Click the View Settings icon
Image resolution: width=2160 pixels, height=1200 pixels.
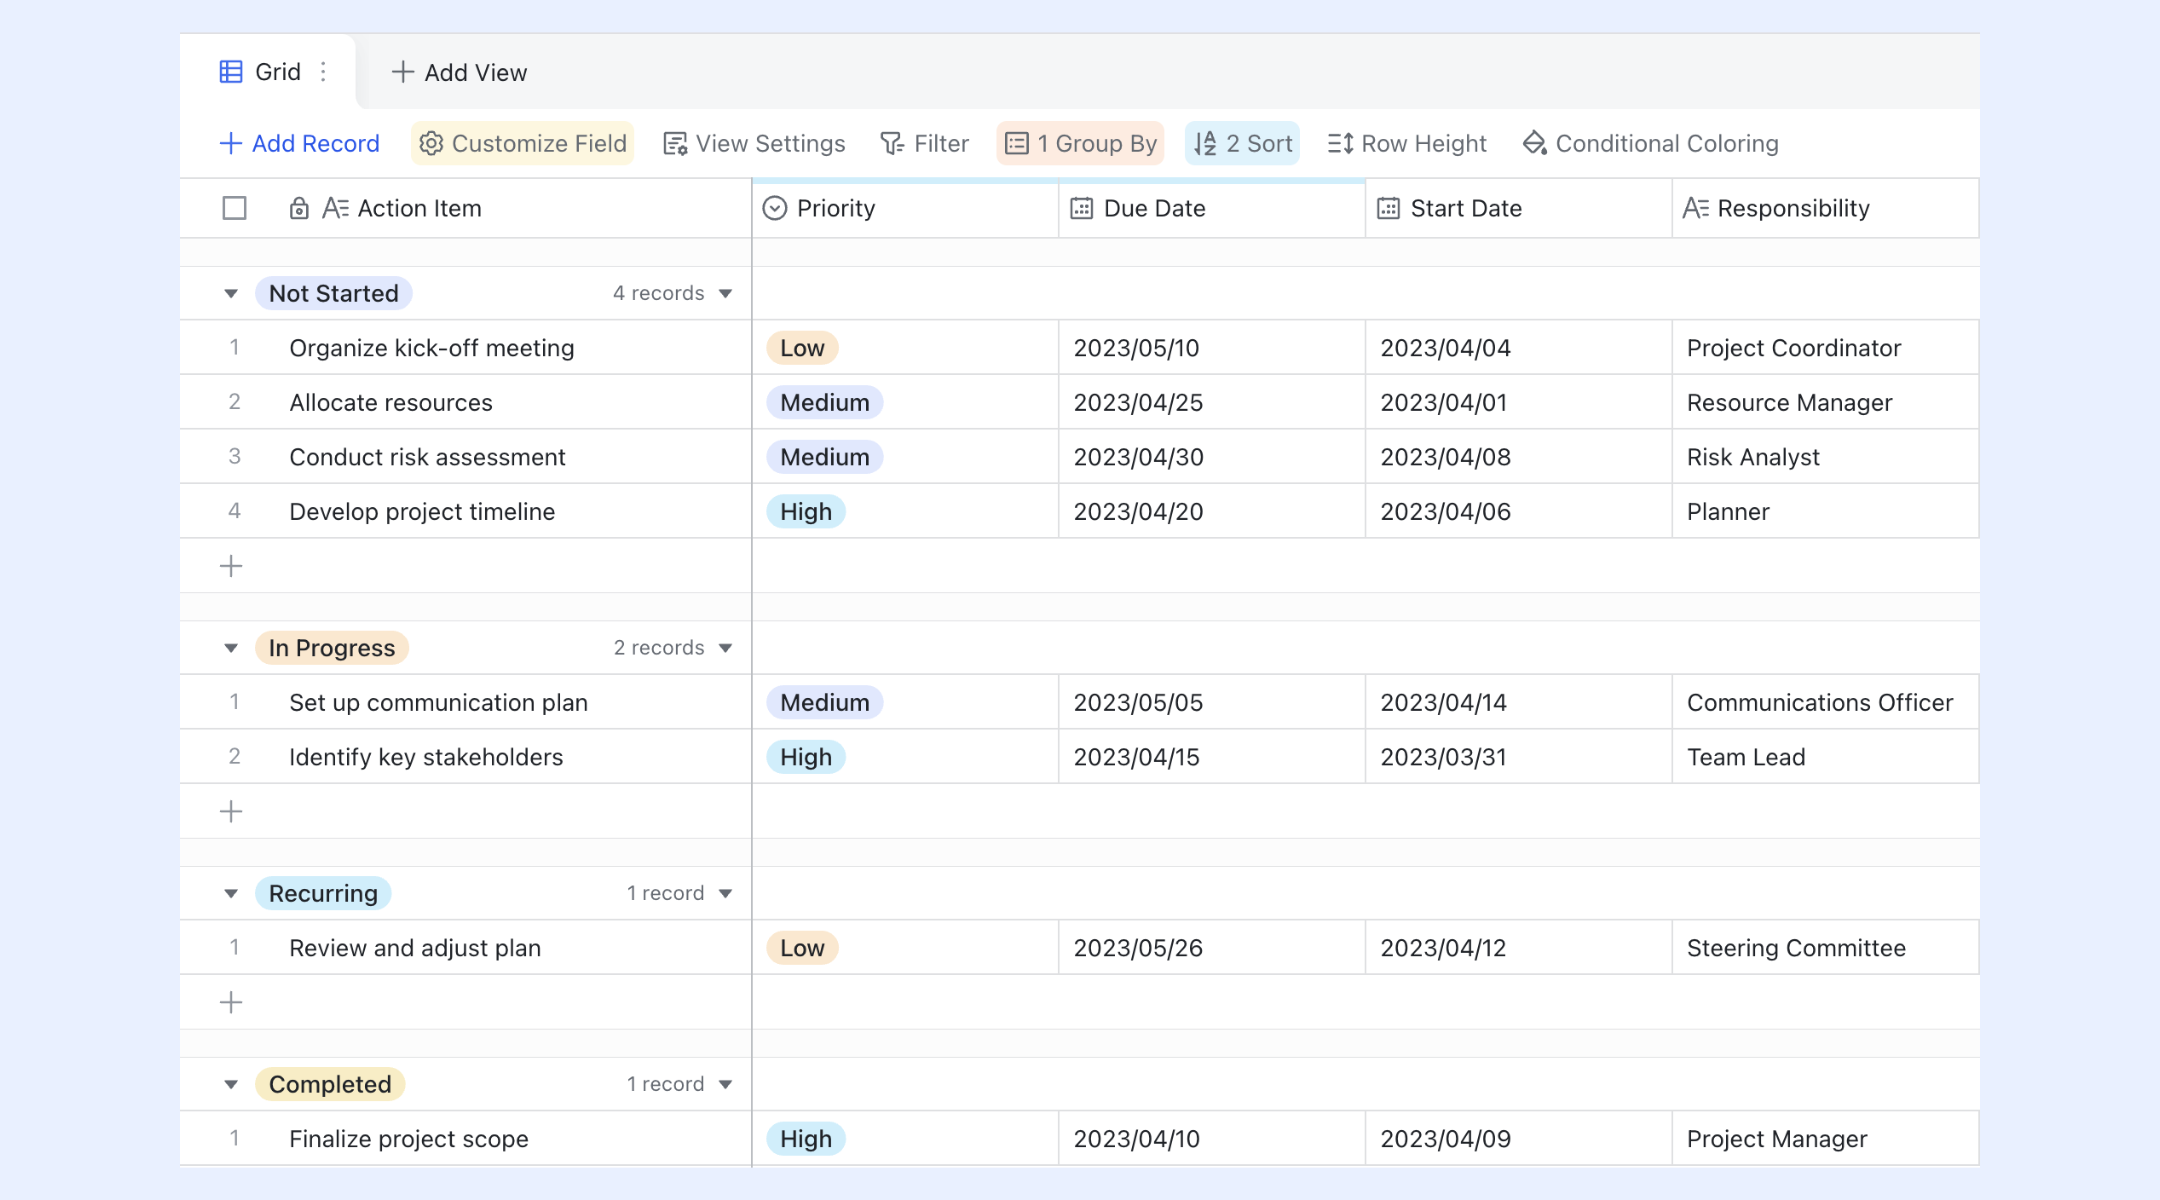[675, 144]
